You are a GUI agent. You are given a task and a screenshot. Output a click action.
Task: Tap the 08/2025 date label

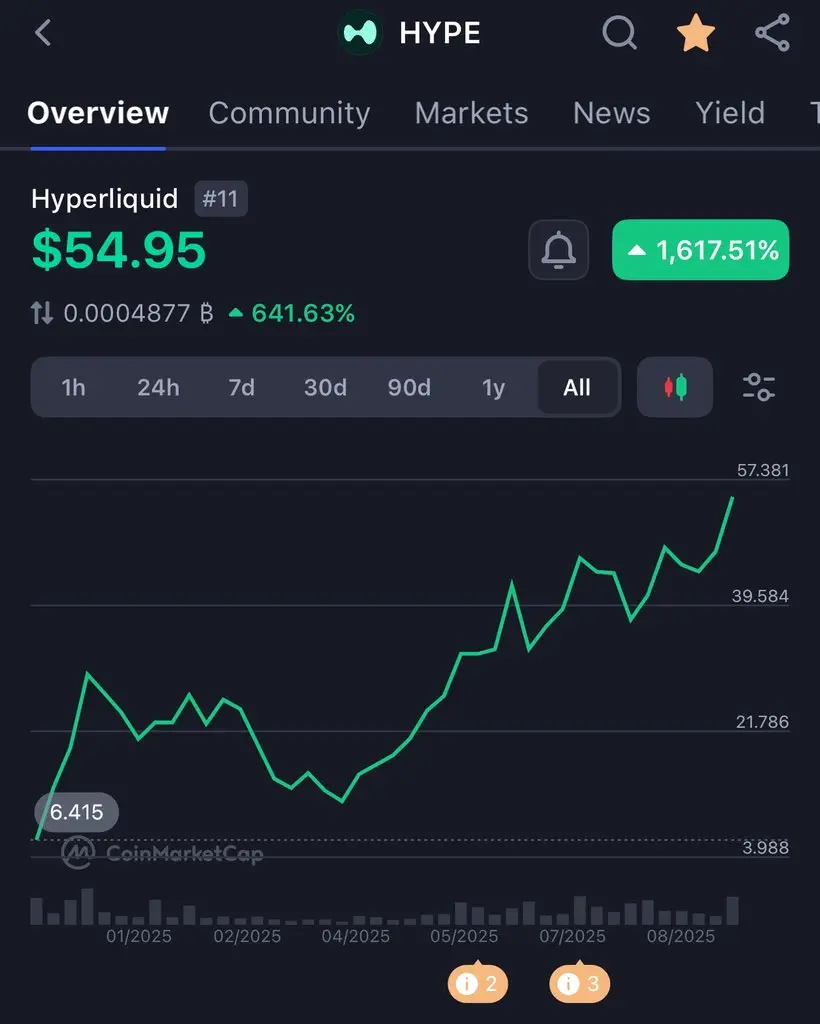tap(680, 936)
